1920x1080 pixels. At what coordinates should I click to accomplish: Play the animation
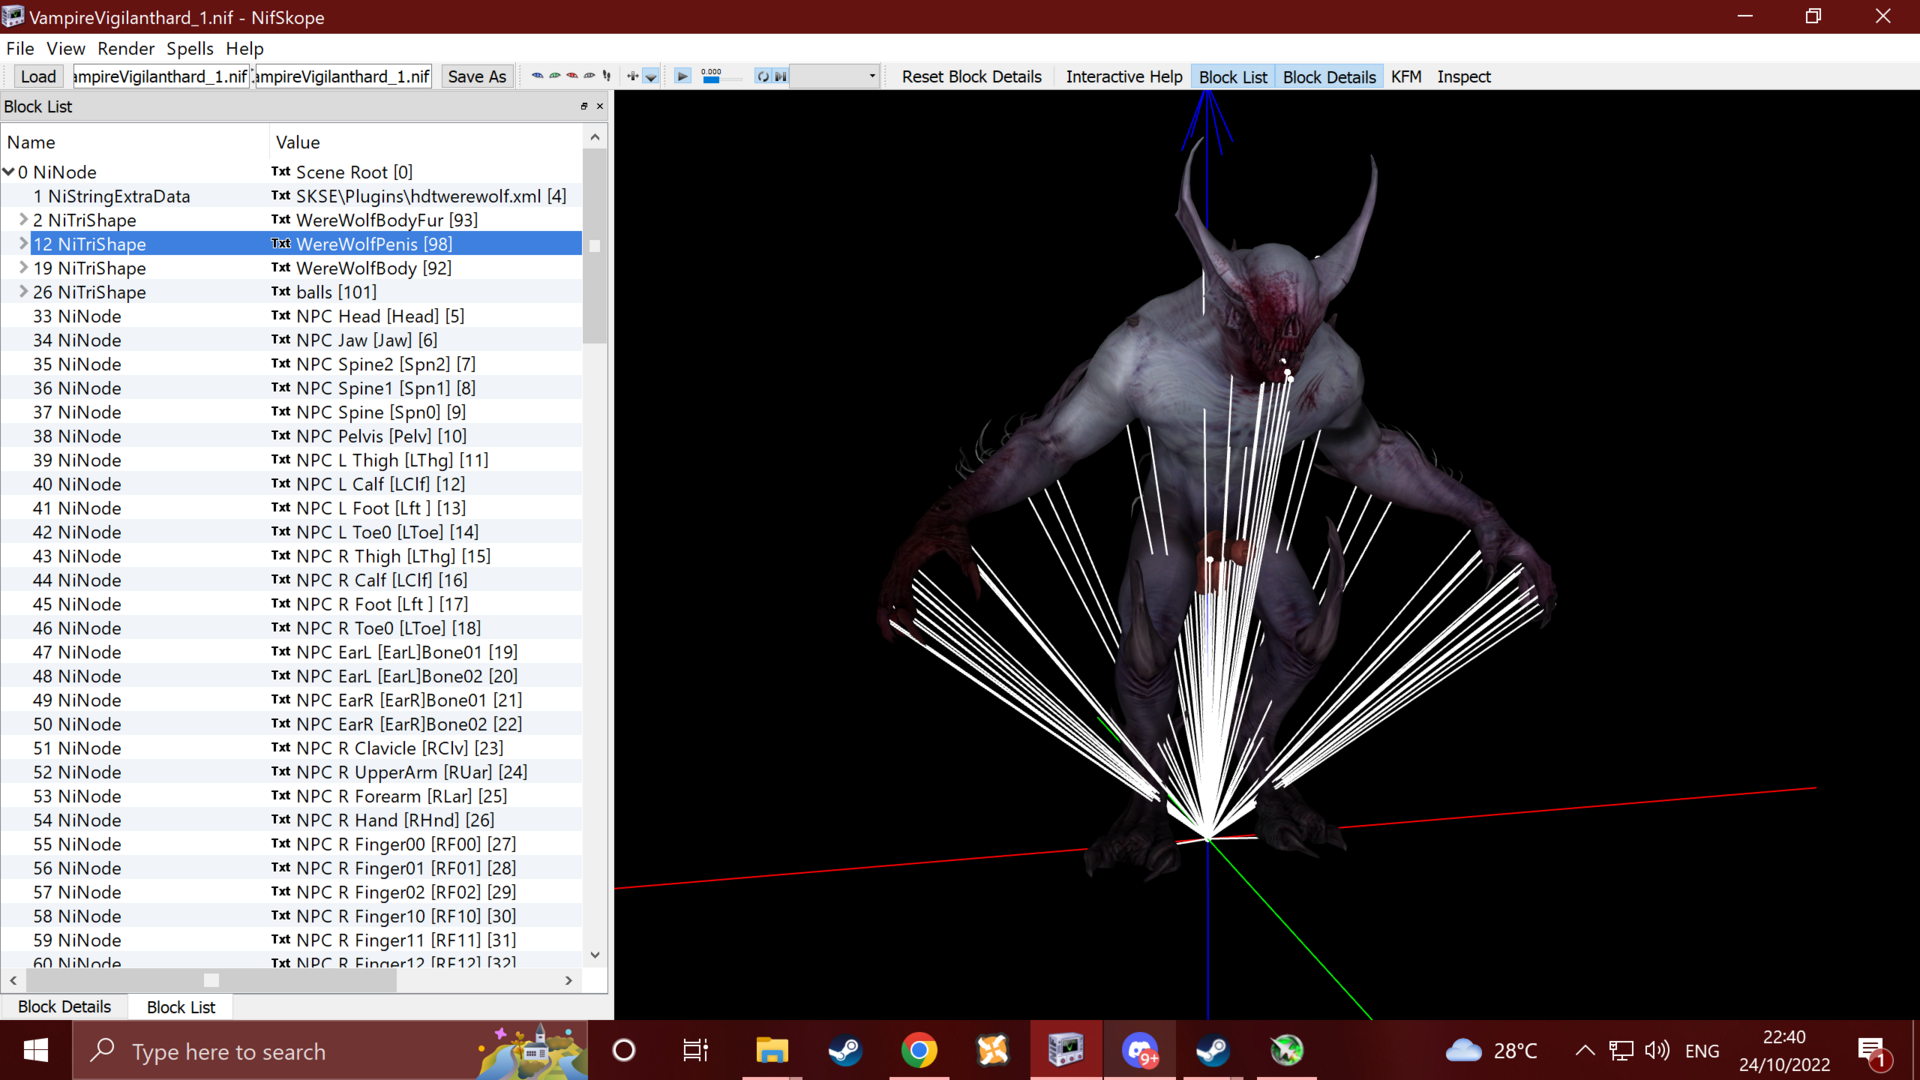pyautogui.click(x=683, y=76)
